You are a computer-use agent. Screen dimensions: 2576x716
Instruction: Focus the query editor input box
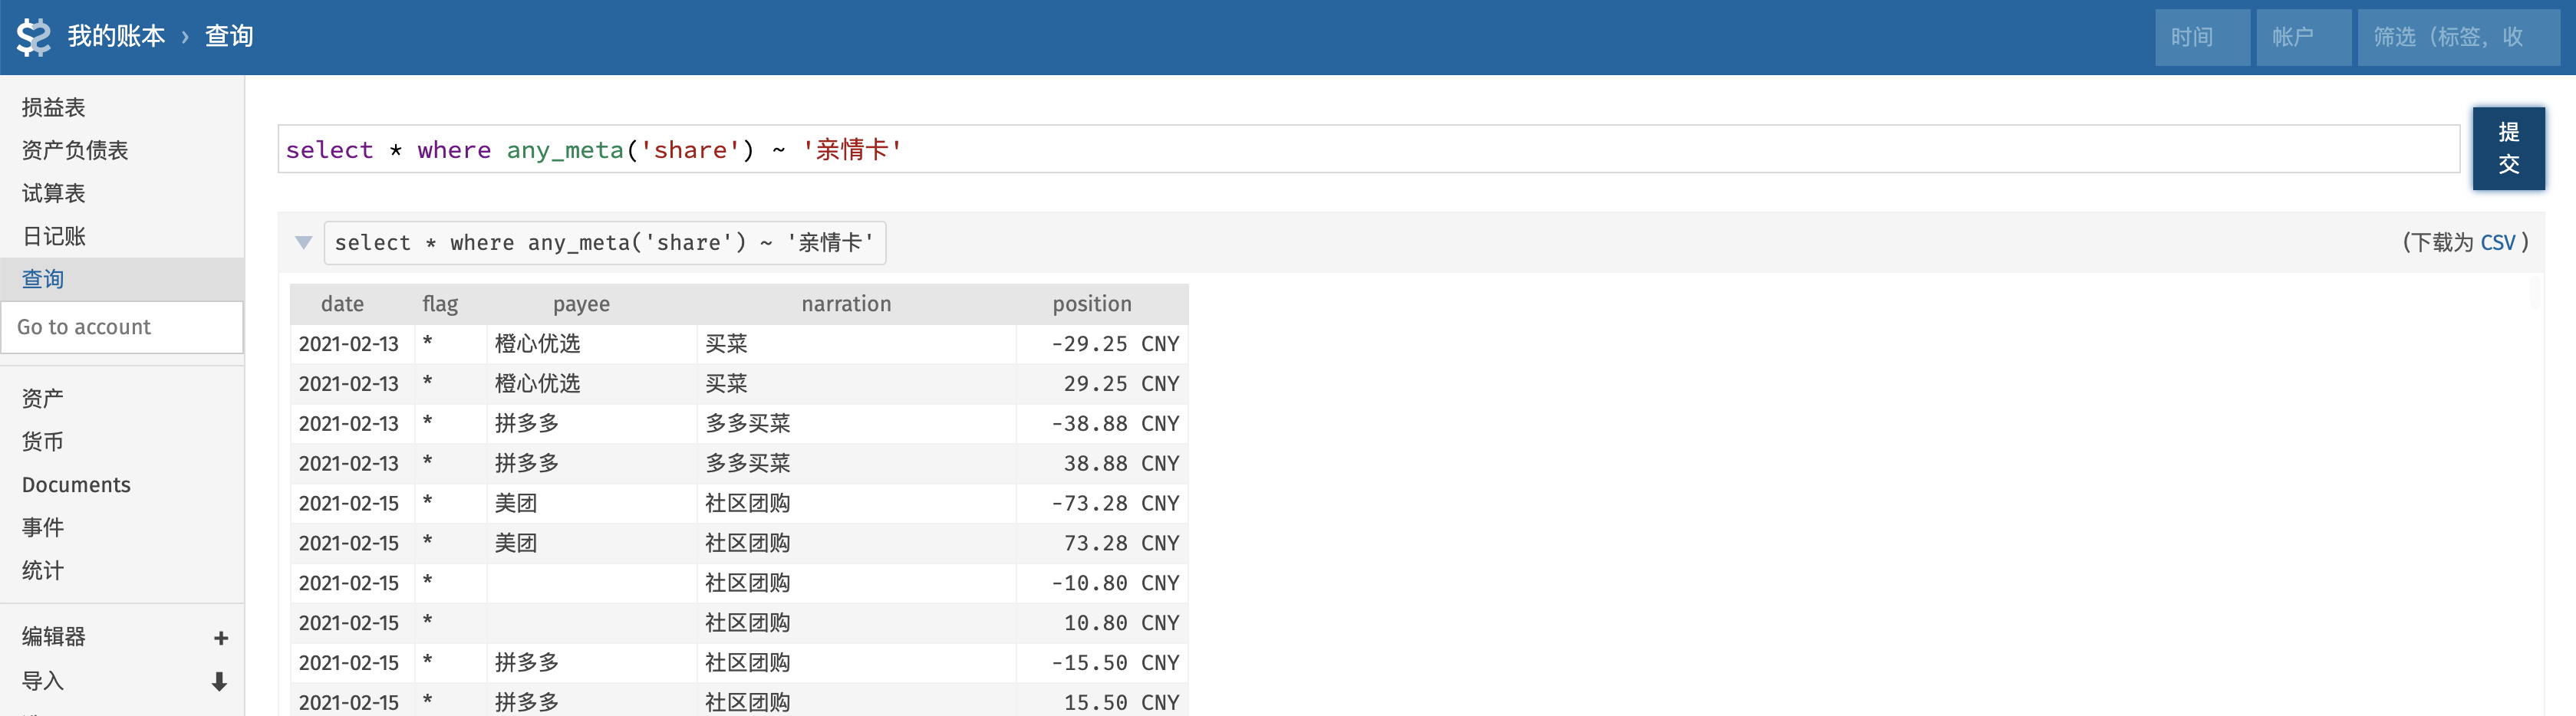coord(1367,149)
